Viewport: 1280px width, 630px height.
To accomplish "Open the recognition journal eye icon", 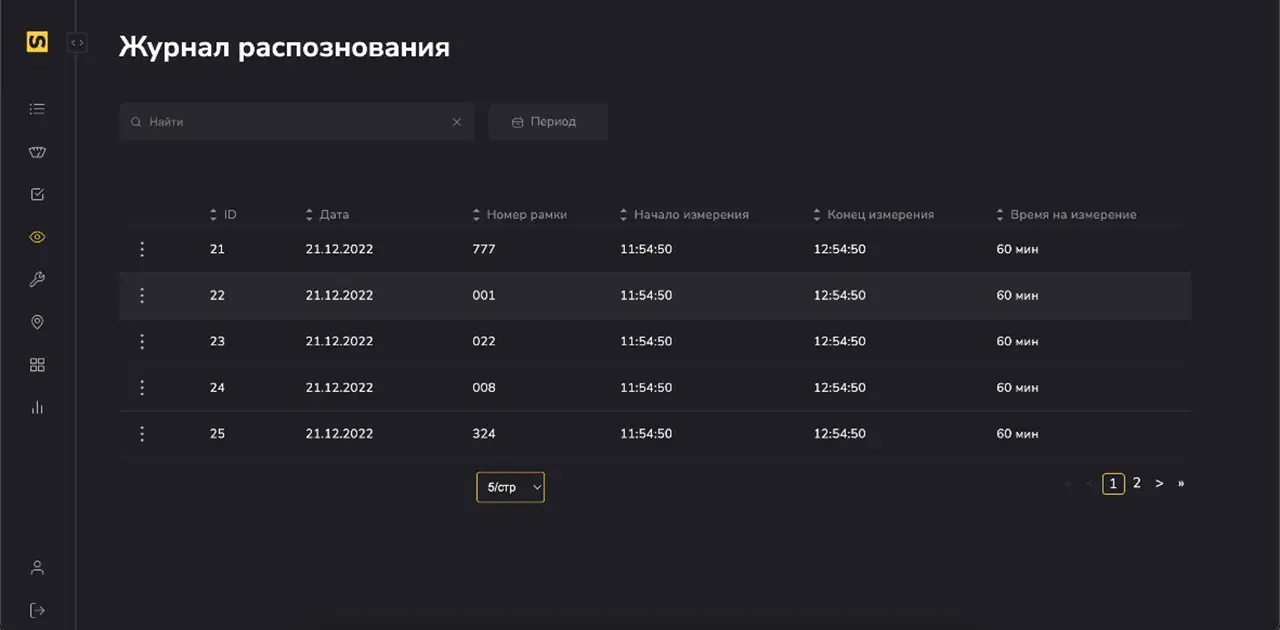I will tap(37, 237).
